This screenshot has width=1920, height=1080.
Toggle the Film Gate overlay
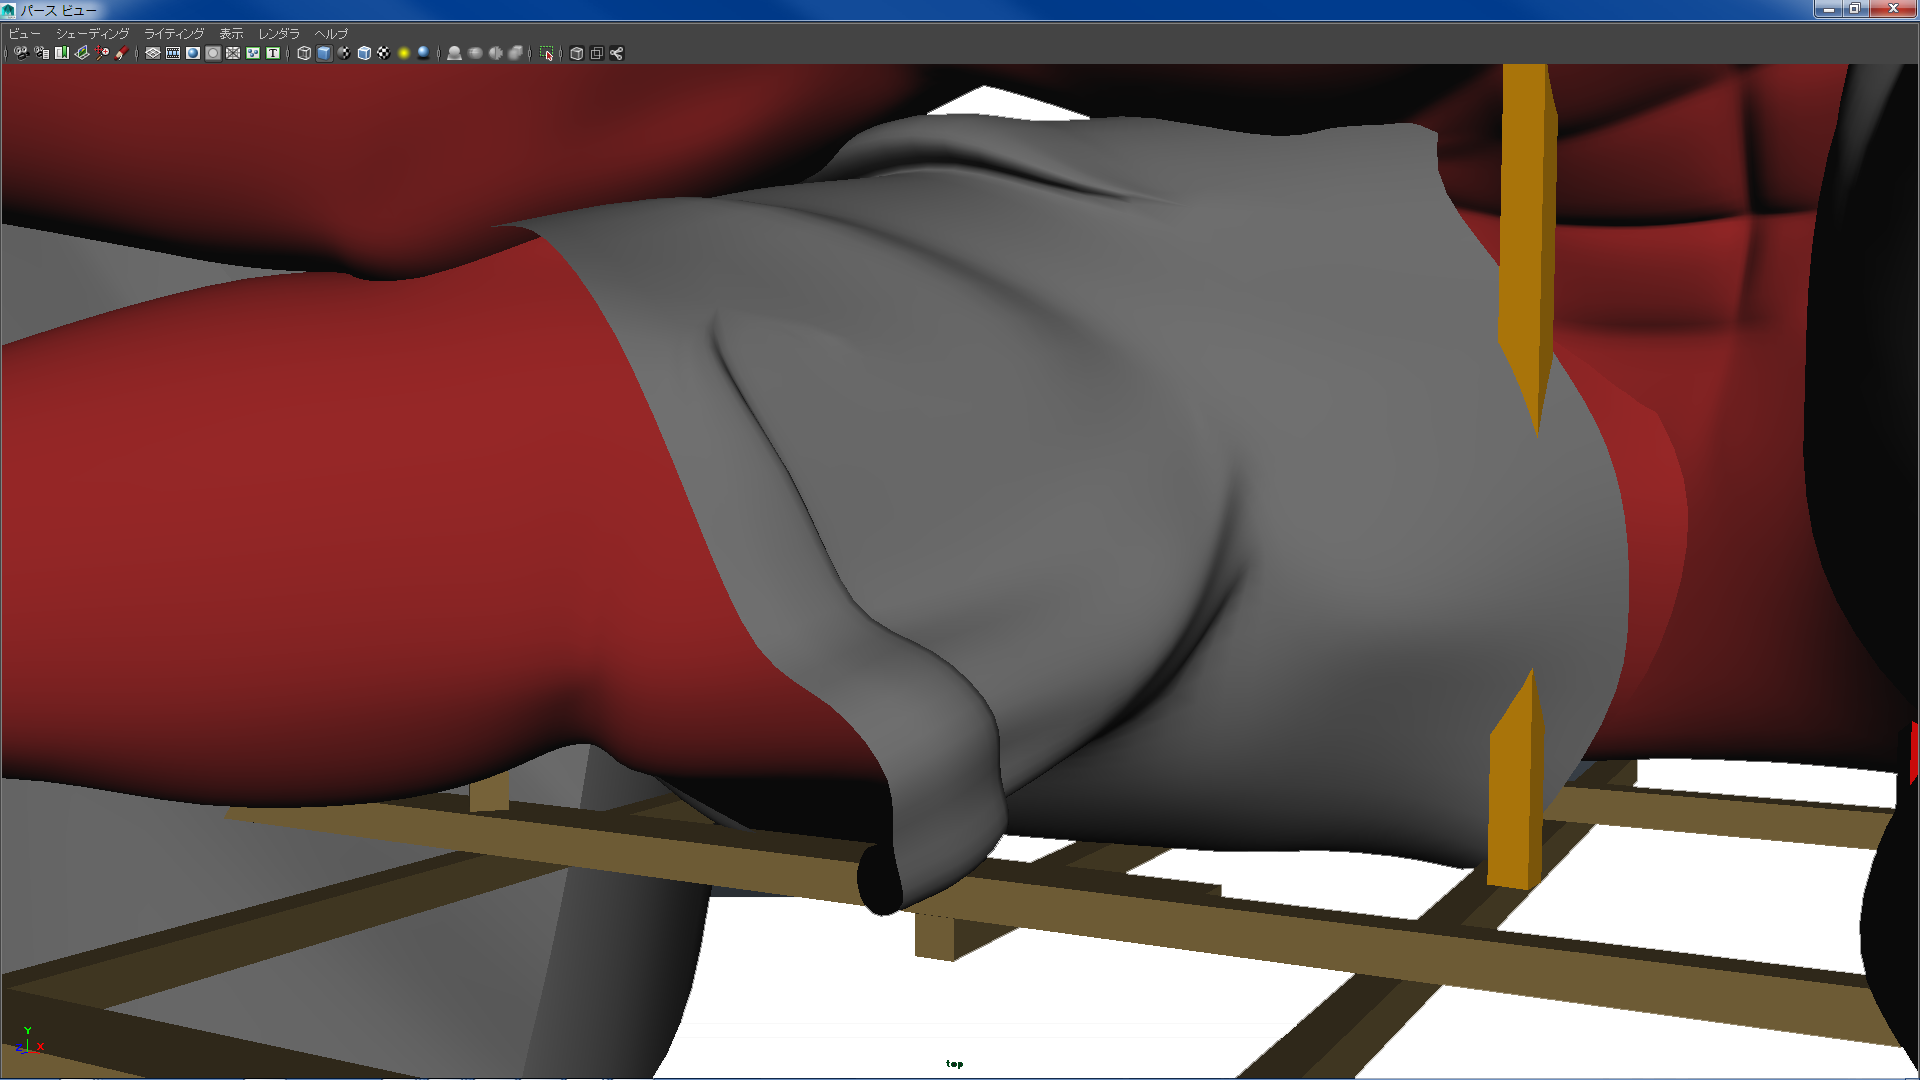173,53
